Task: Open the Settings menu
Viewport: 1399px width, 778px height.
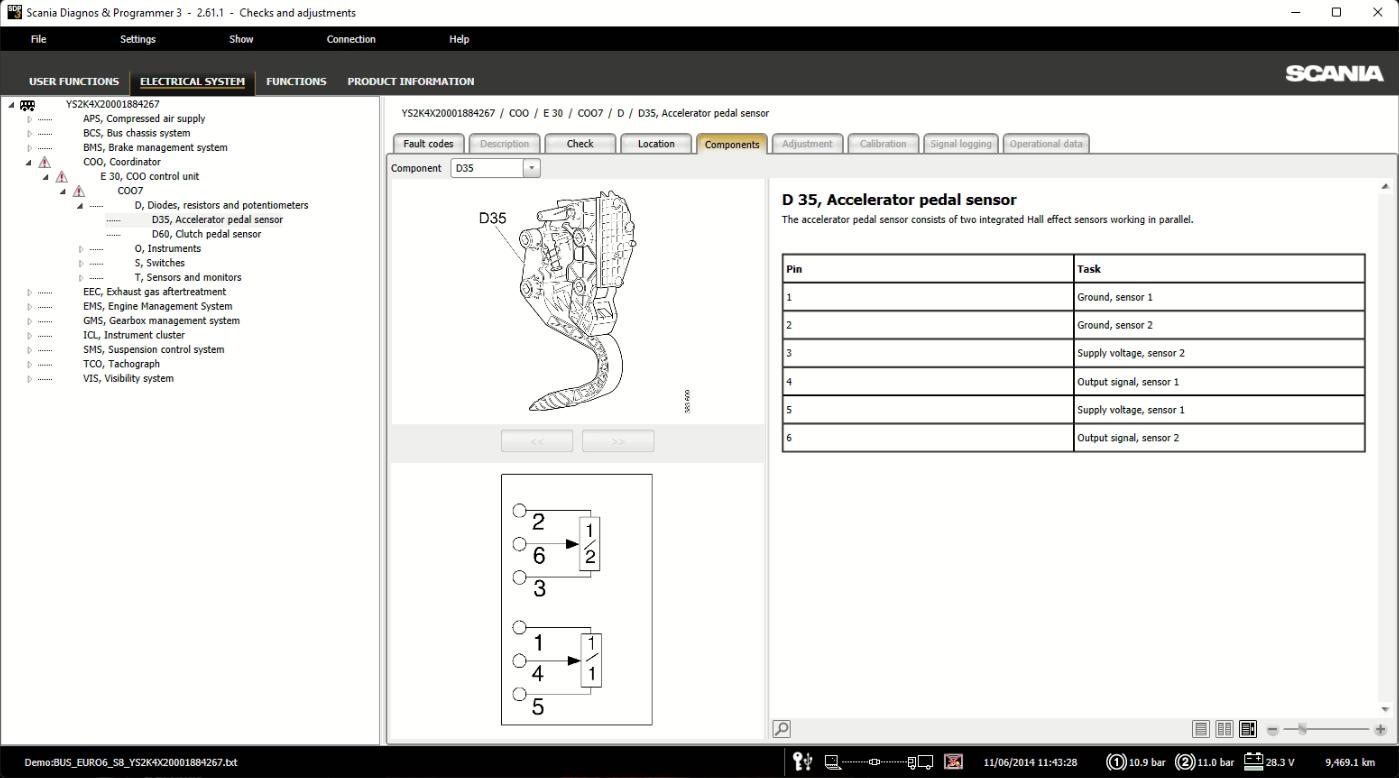Action: pos(138,40)
